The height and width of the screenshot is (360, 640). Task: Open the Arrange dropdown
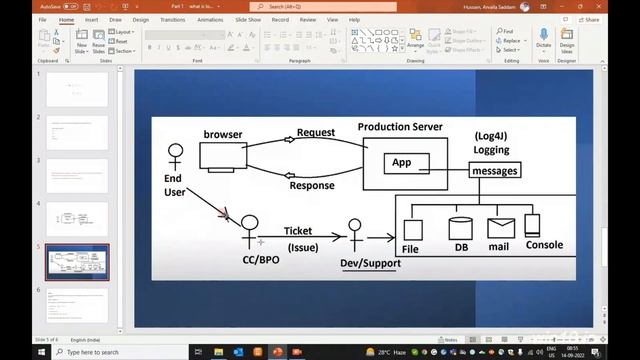(x=416, y=40)
